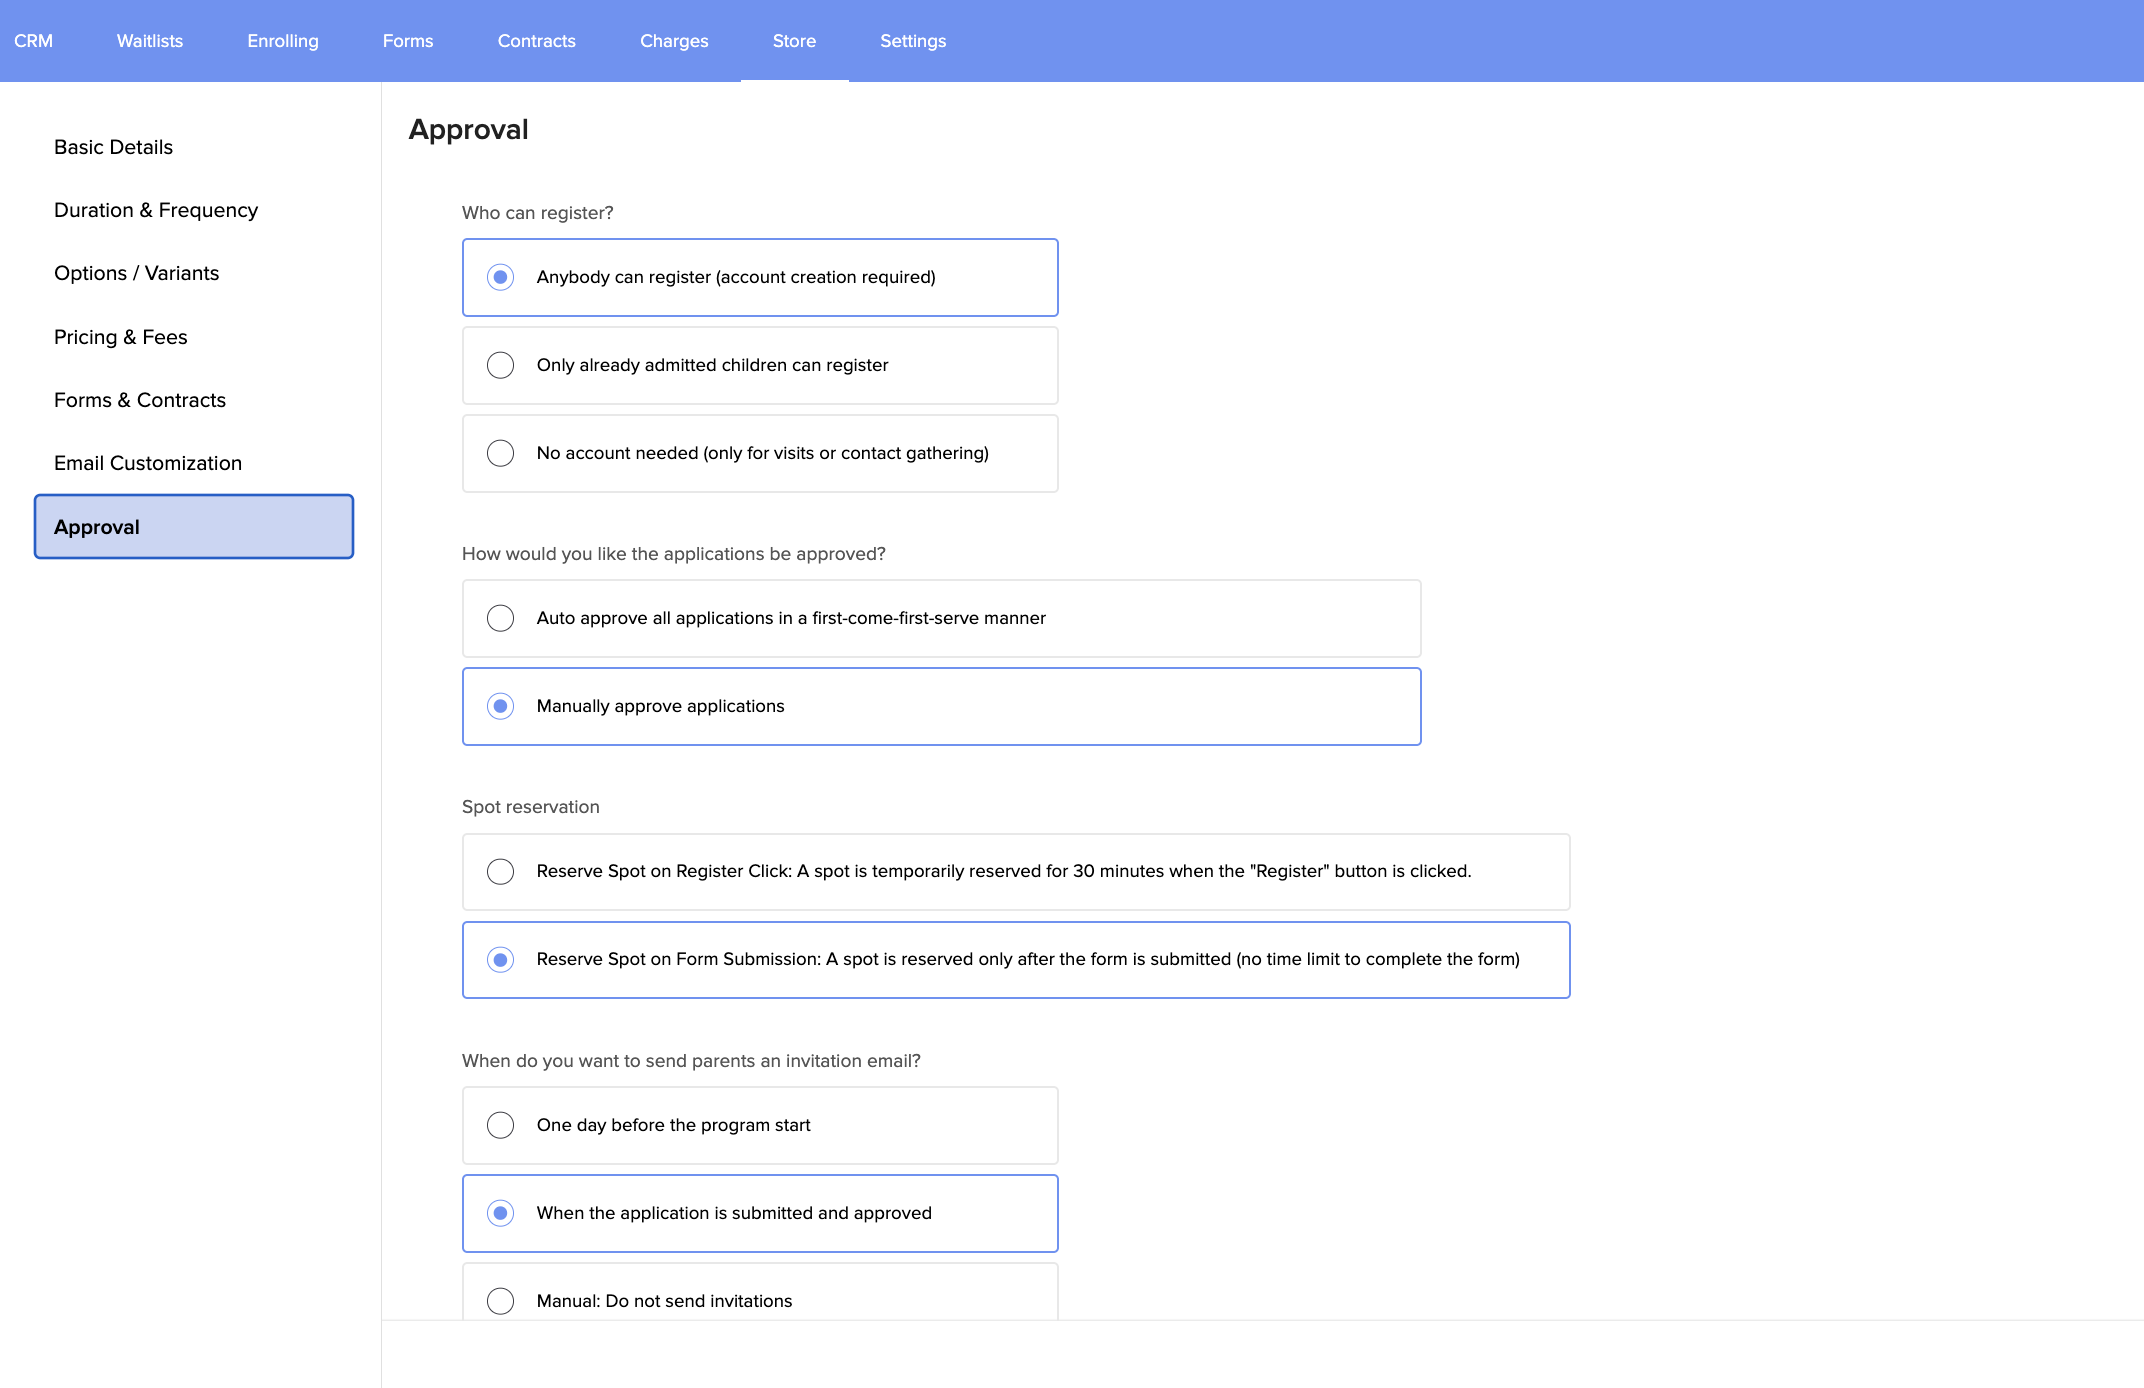The image size is (2144, 1388).
Task: Open the CRM tab
Action: 34,41
